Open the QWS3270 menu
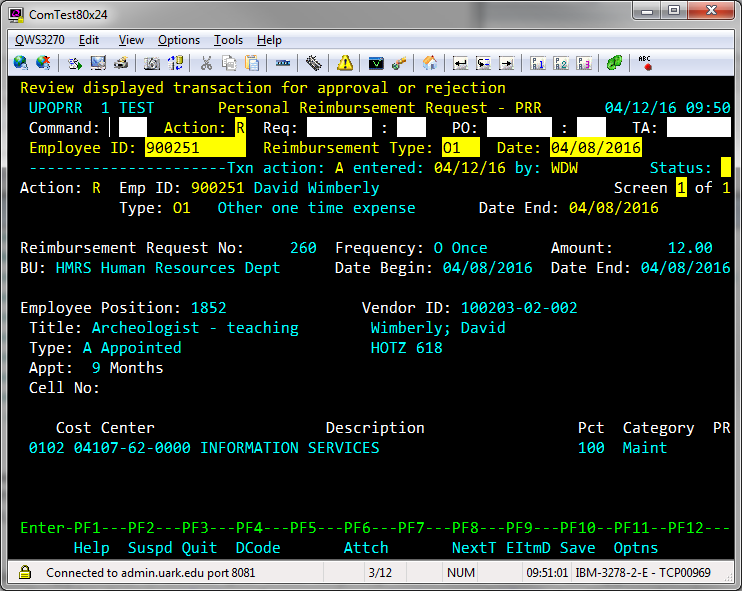 pyautogui.click(x=40, y=40)
